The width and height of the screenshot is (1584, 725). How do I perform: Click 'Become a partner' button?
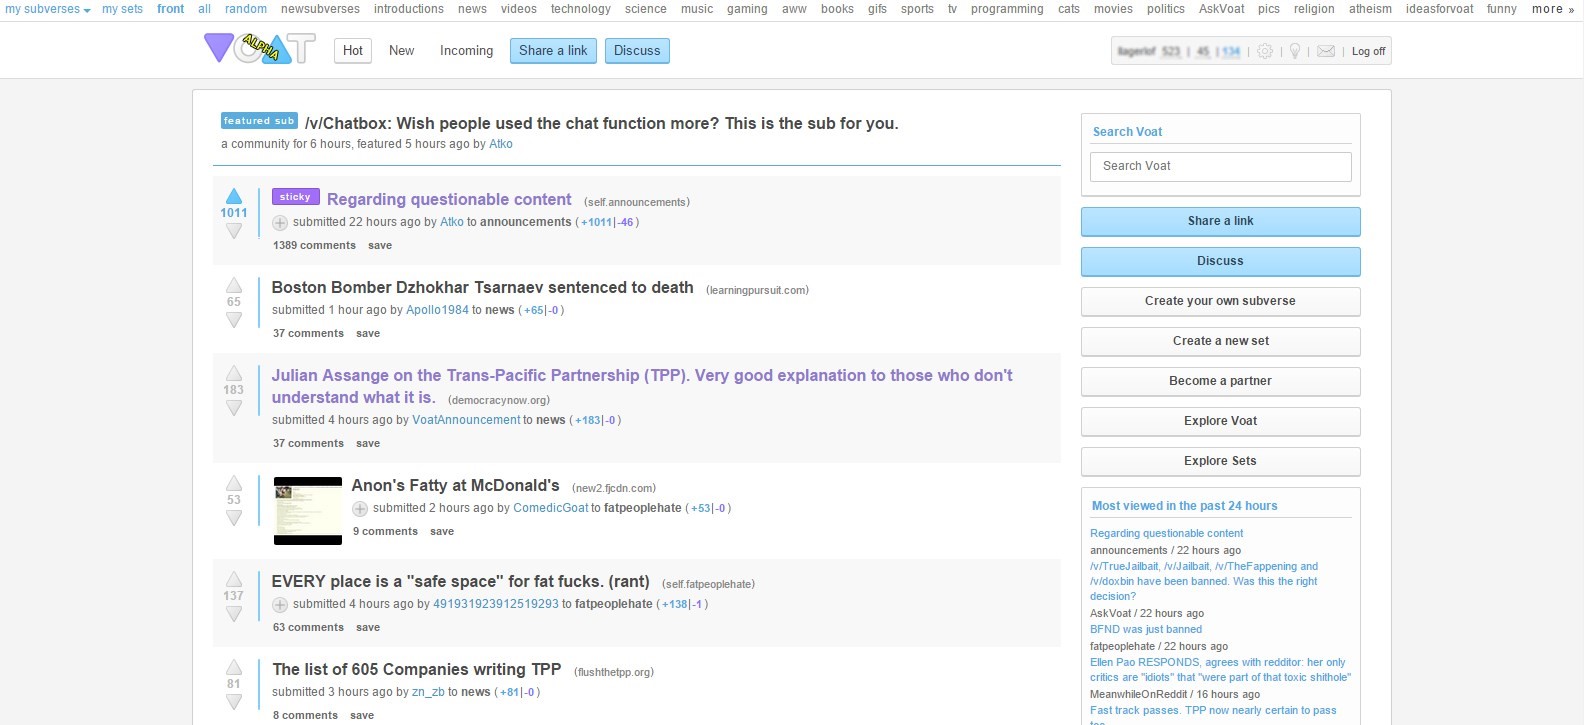click(x=1220, y=381)
